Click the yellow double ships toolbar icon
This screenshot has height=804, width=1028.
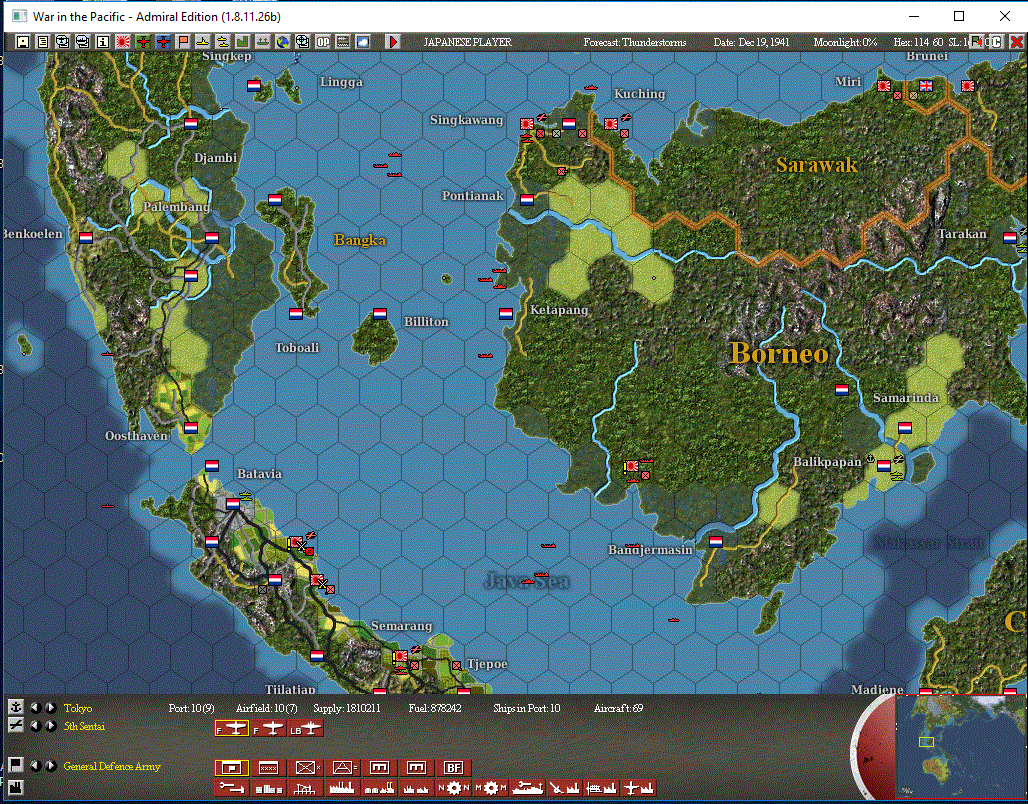pyautogui.click(x=223, y=42)
